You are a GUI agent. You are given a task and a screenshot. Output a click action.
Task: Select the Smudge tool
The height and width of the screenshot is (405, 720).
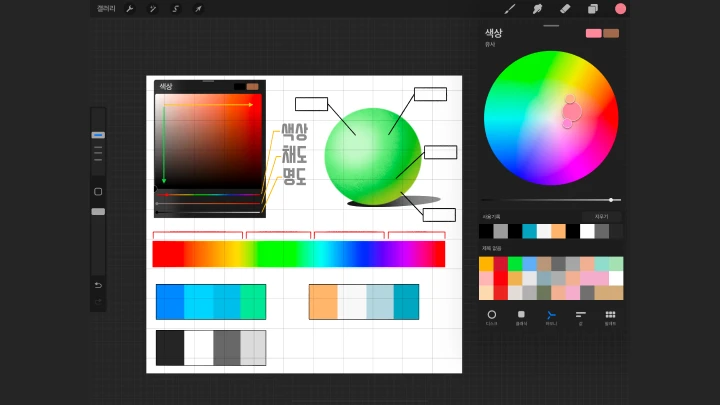[537, 9]
